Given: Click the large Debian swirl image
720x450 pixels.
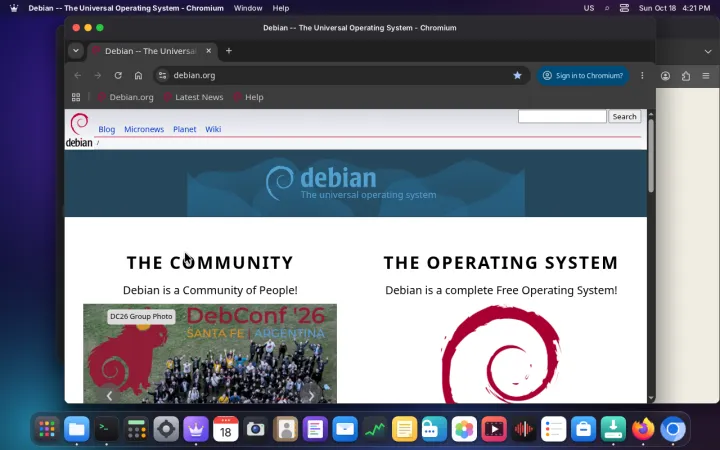Looking at the screenshot, I should point(501,354).
